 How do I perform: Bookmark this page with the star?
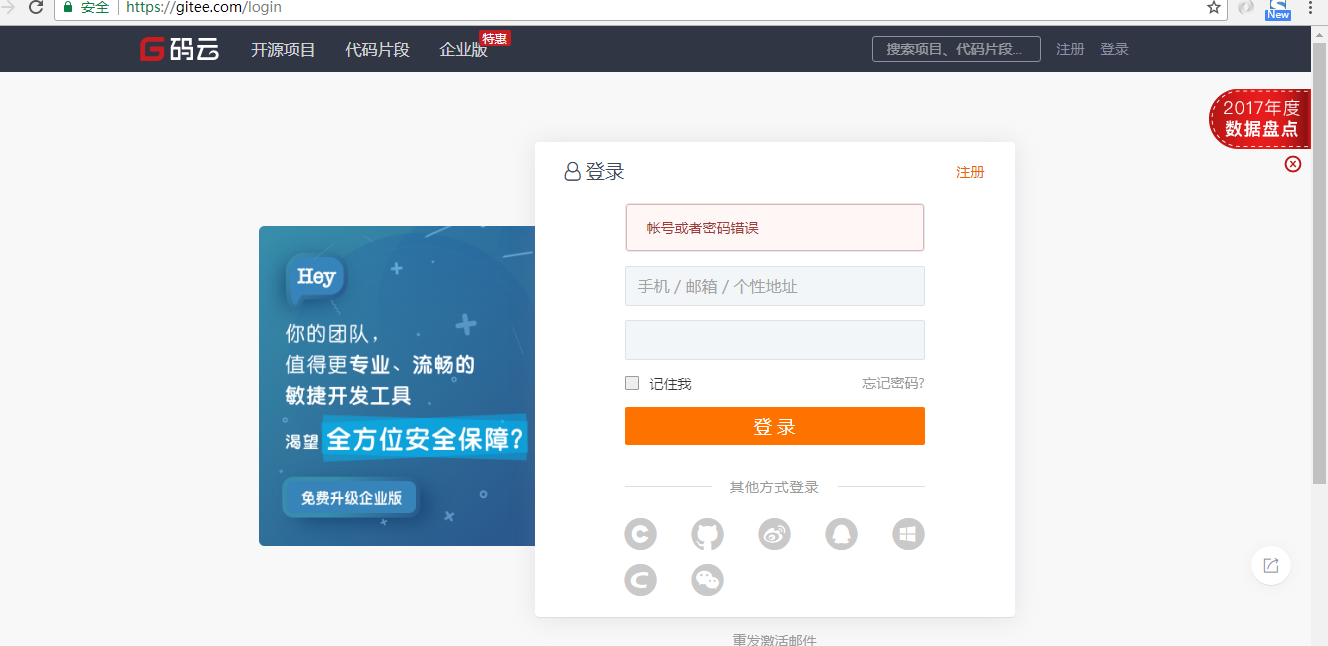pyautogui.click(x=1213, y=7)
